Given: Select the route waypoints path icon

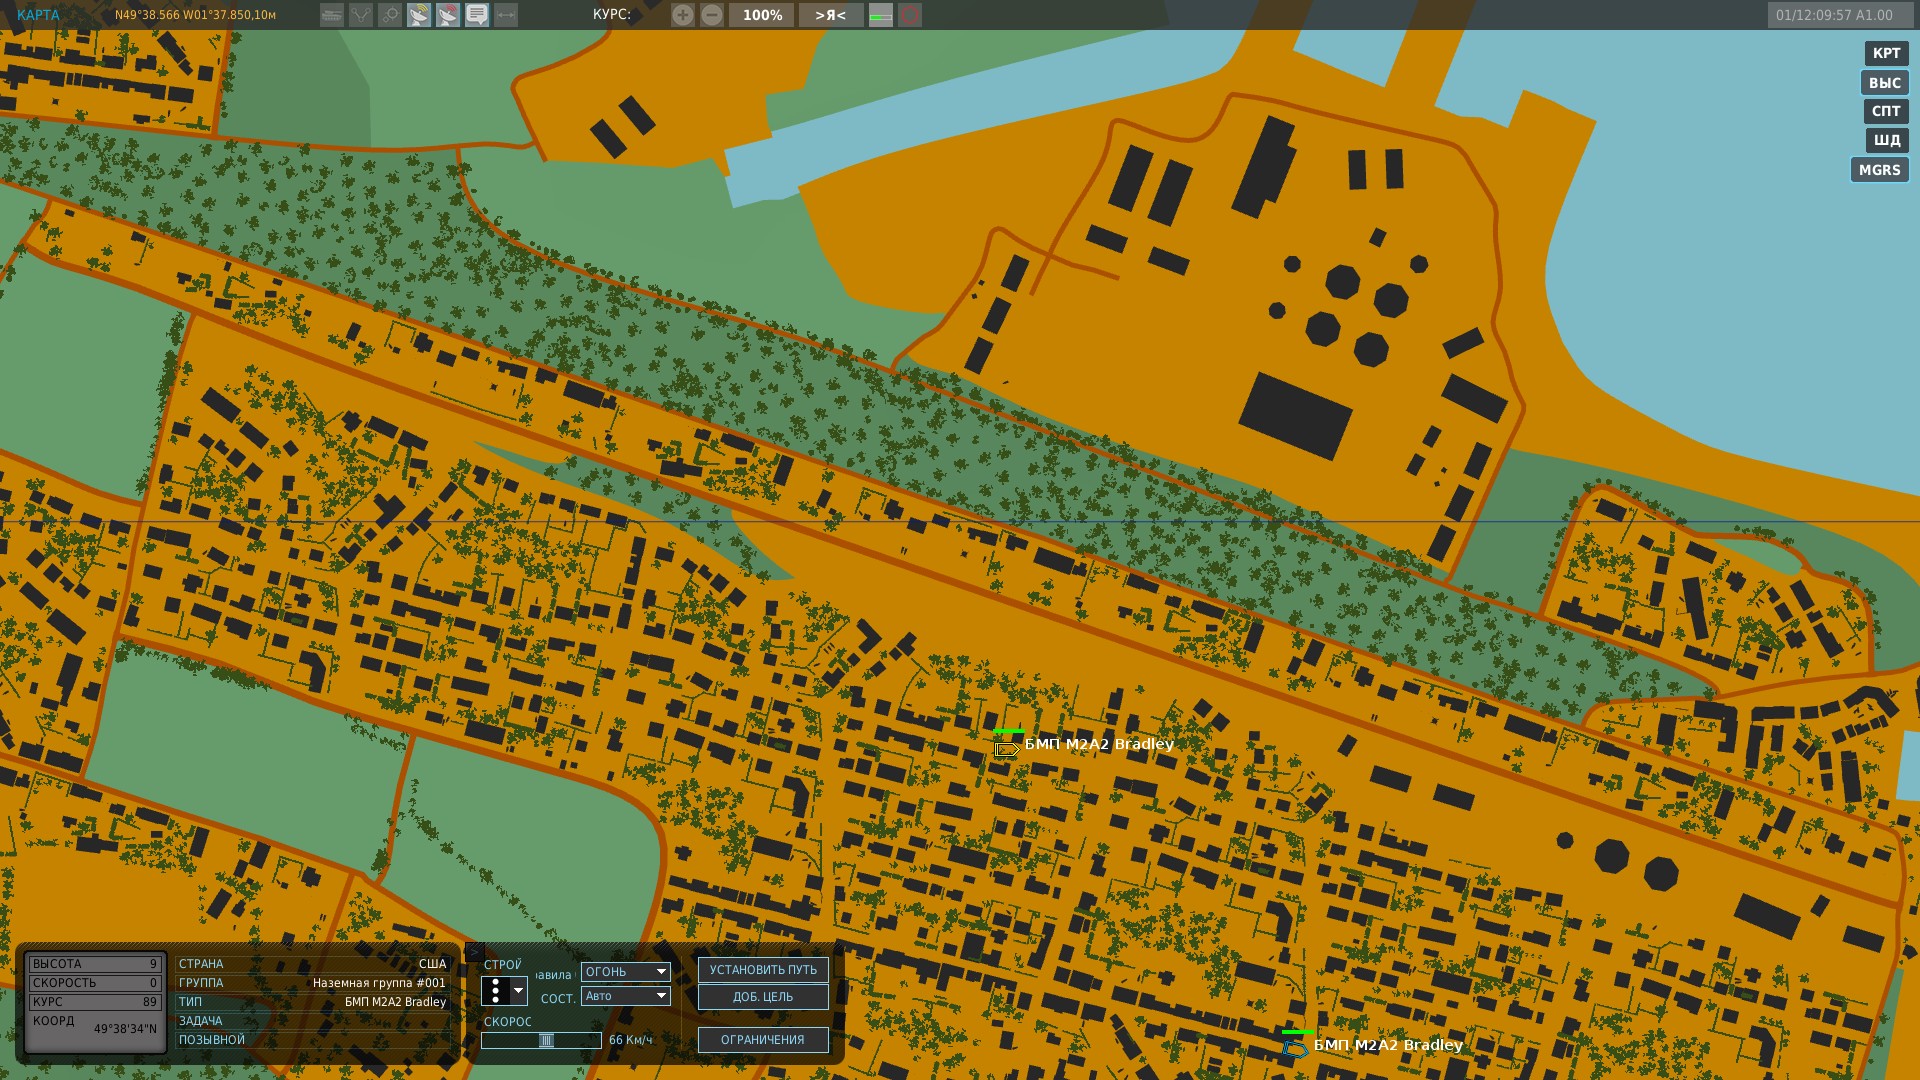Looking at the screenshot, I should tap(361, 15).
